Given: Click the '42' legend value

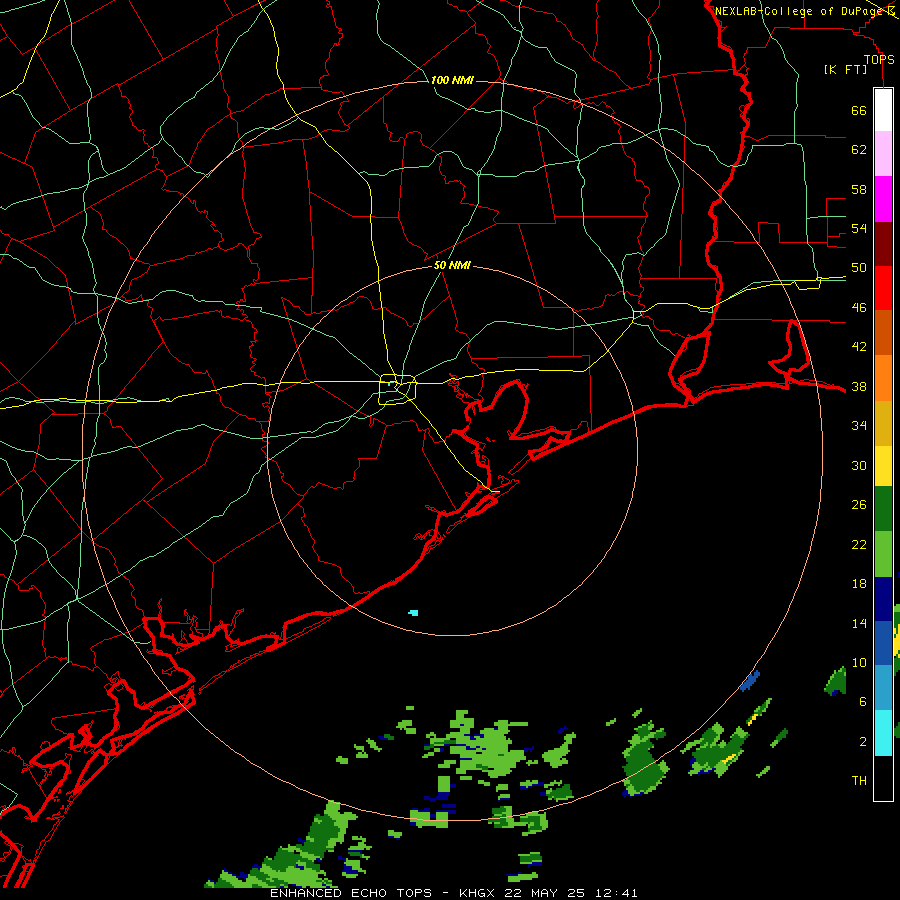Looking at the screenshot, I should (x=859, y=347).
